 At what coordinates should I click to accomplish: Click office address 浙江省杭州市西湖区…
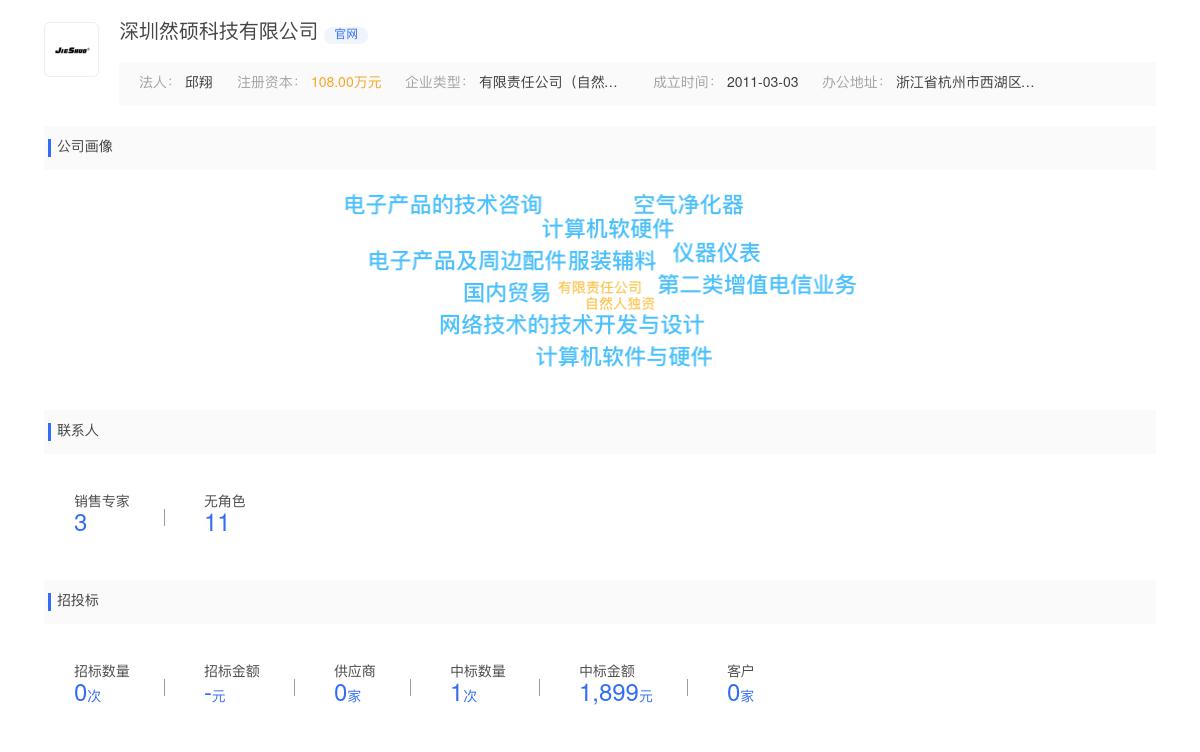point(965,83)
